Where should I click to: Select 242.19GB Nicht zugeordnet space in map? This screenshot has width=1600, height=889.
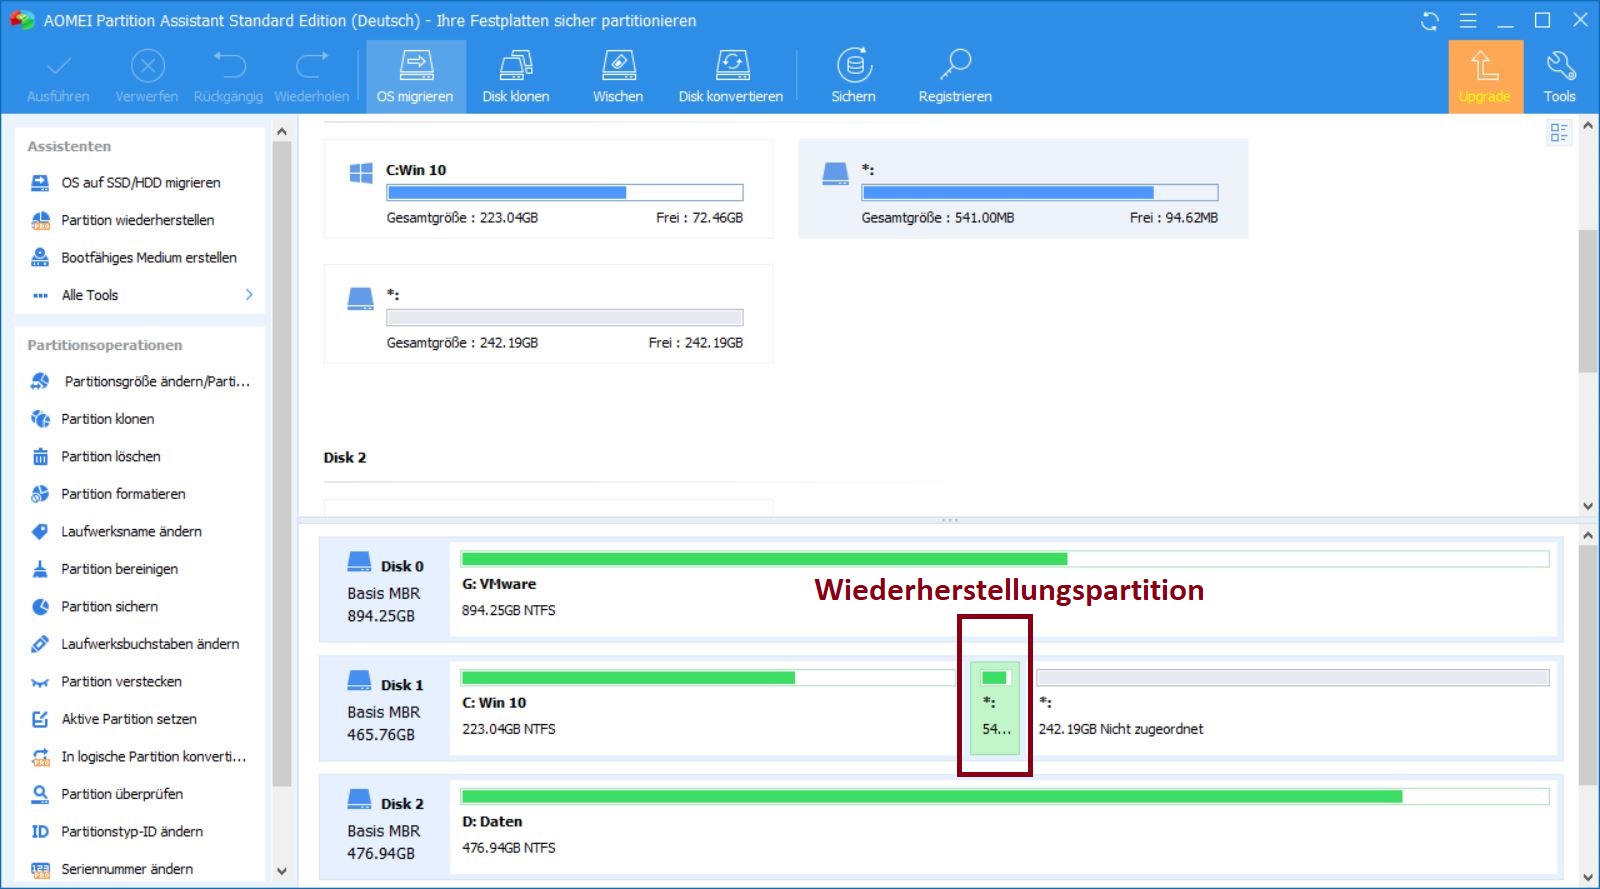1294,708
